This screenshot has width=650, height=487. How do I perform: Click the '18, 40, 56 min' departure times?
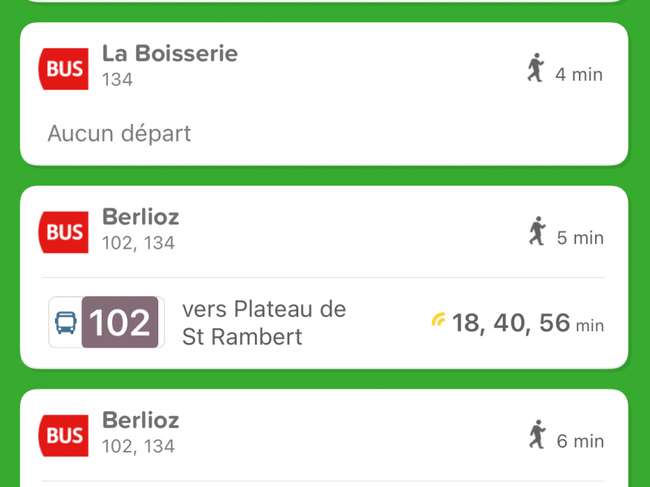(528, 323)
